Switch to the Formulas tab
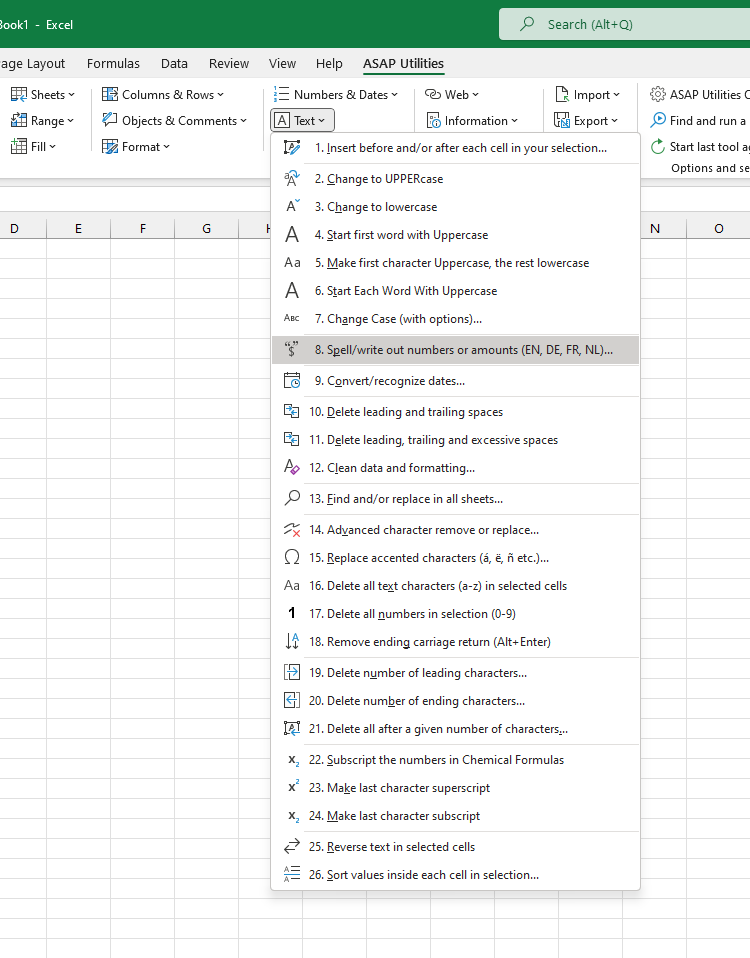The width and height of the screenshot is (750, 958). point(113,64)
